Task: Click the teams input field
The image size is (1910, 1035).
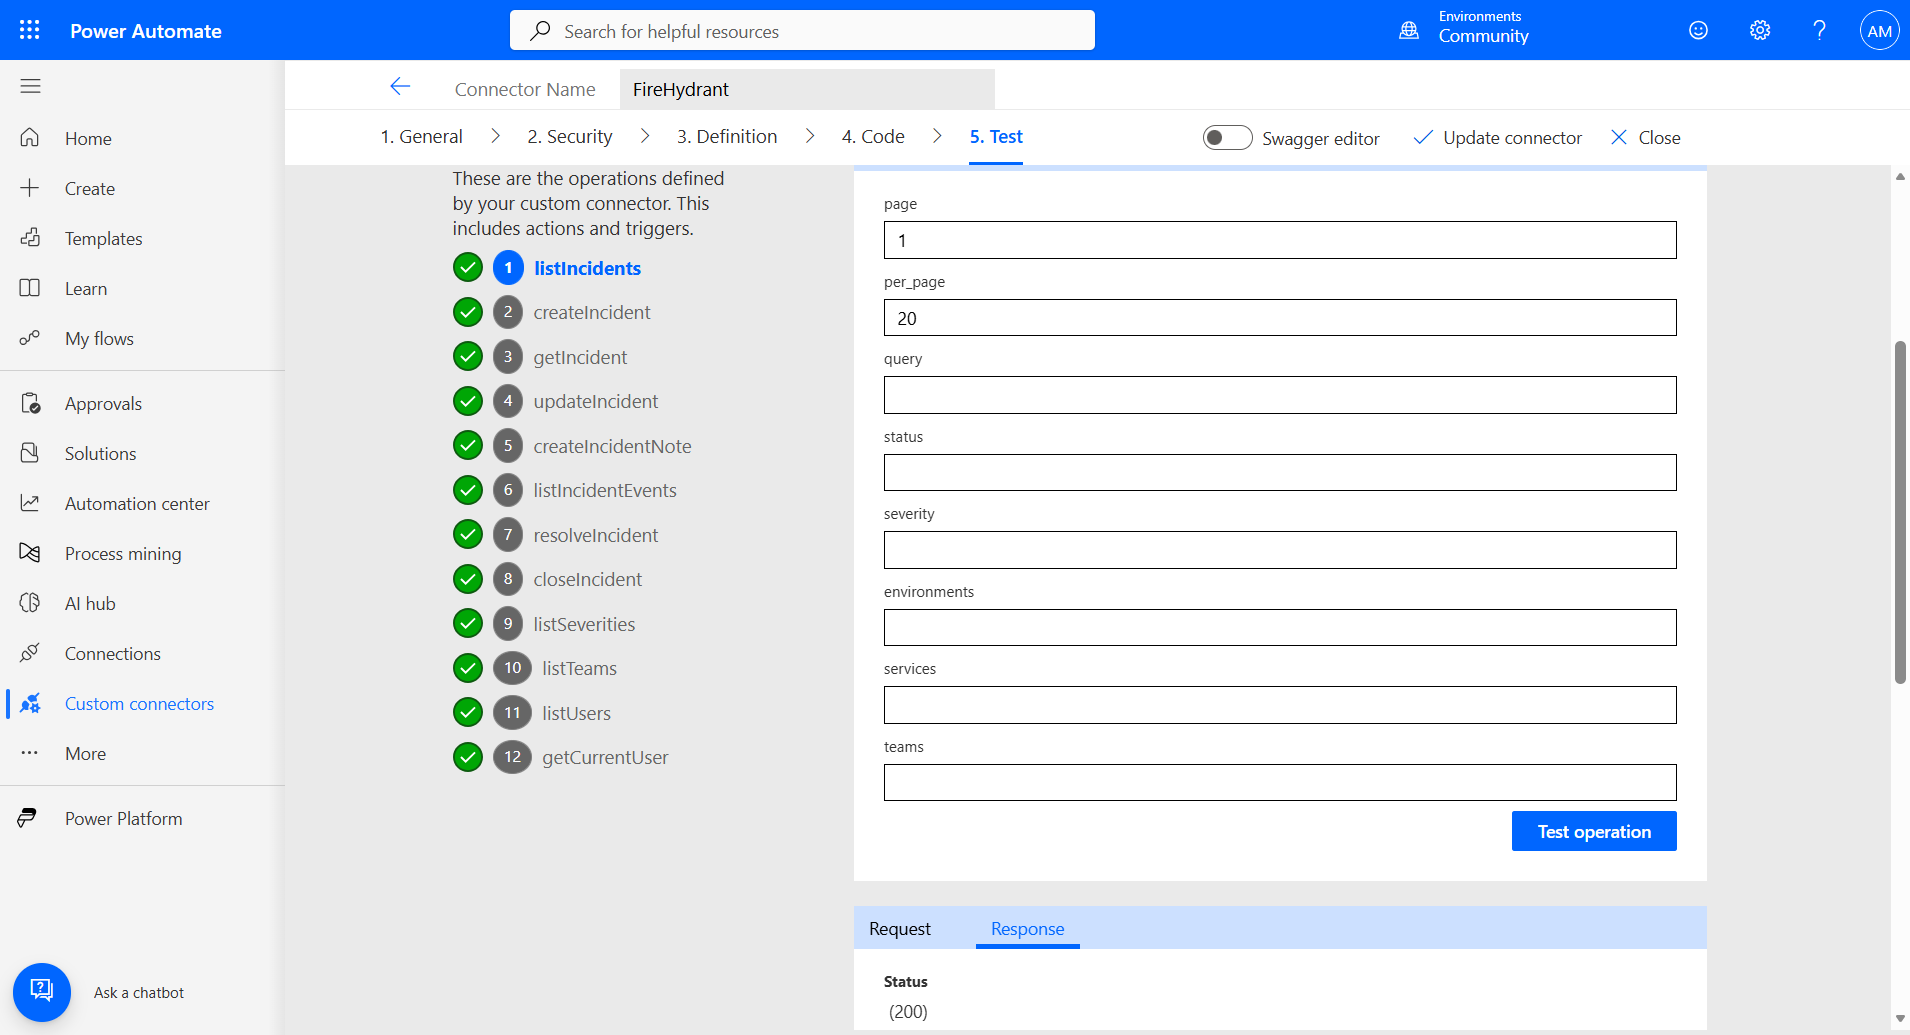Action: pyautogui.click(x=1280, y=782)
